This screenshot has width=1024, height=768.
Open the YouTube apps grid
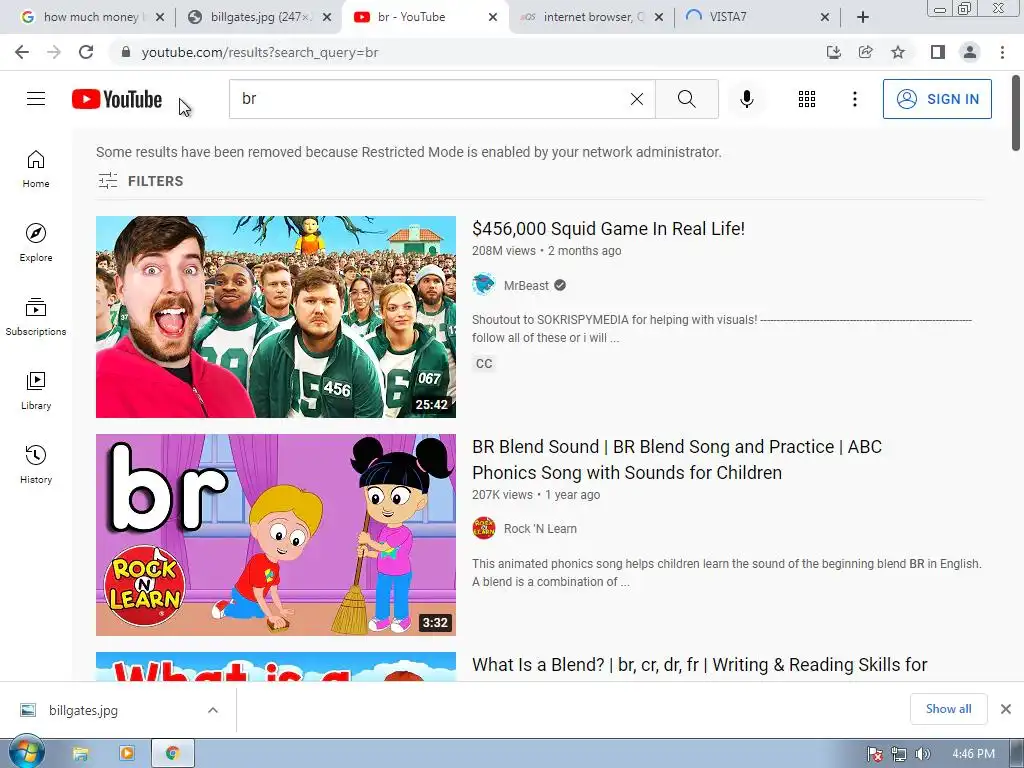[x=807, y=99]
